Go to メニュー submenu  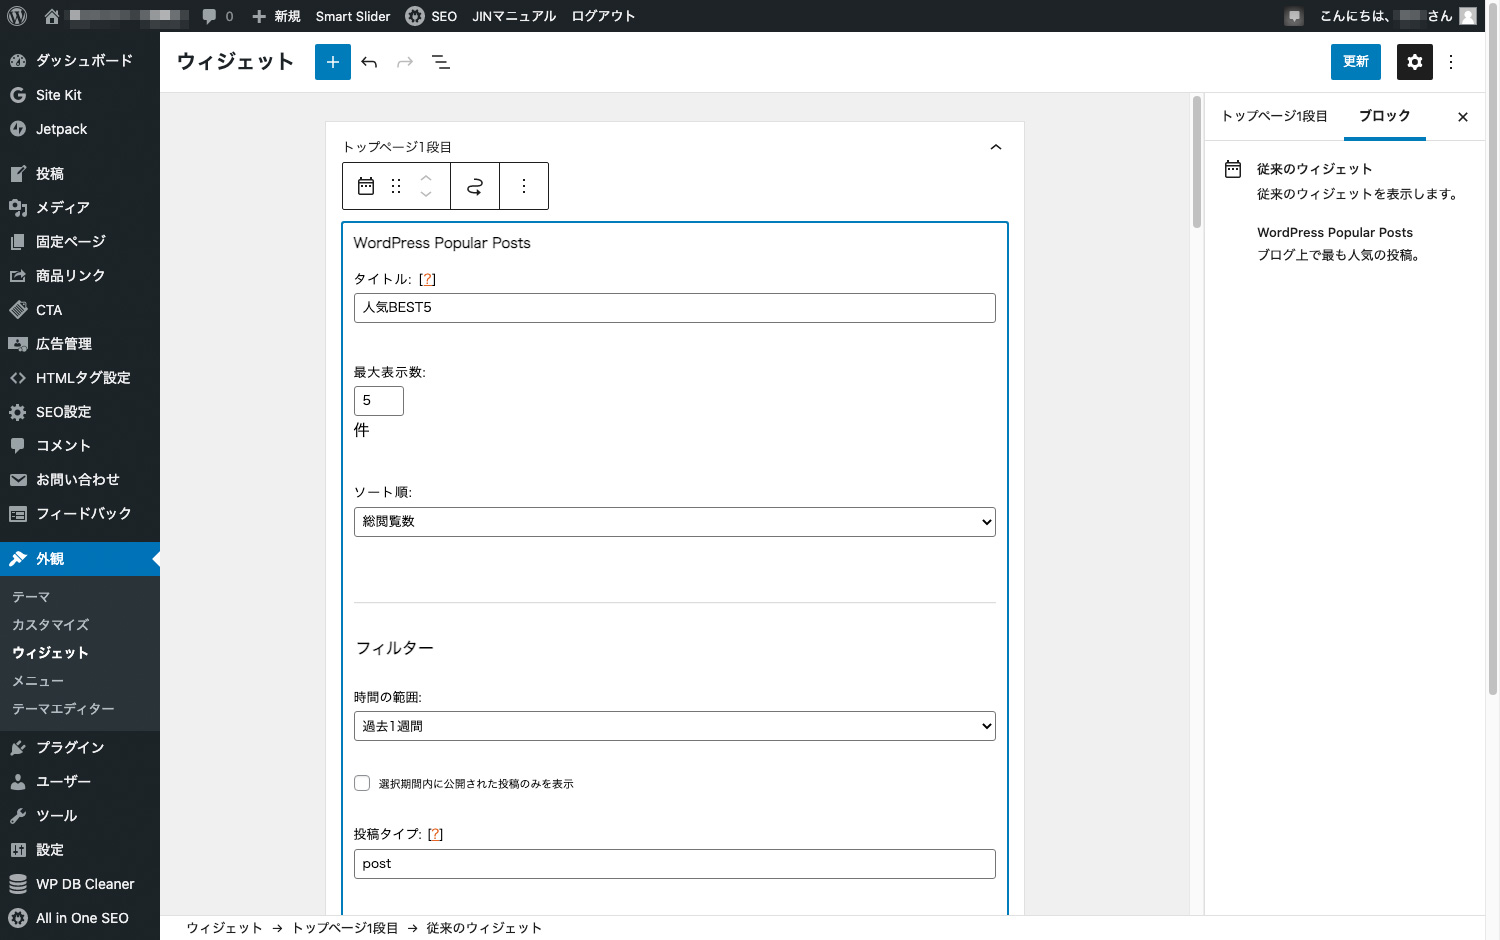(x=38, y=681)
